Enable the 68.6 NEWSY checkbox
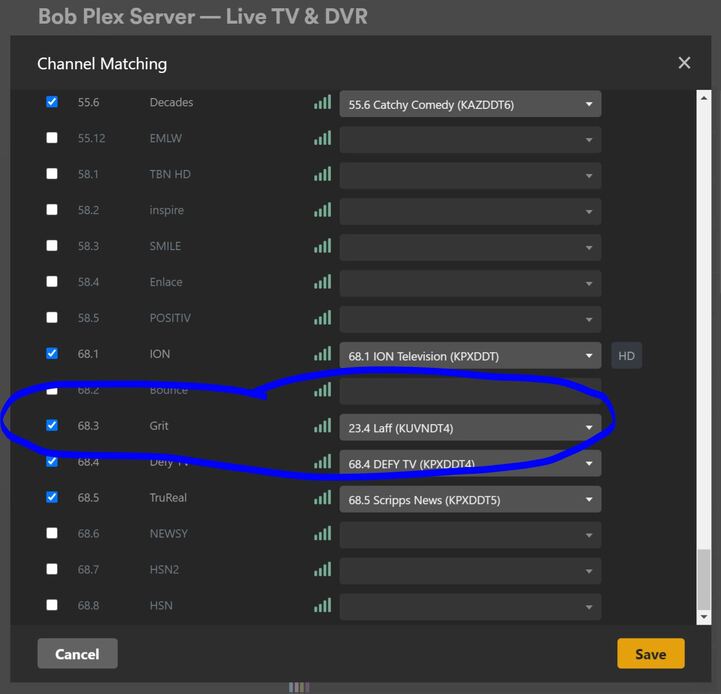Image resolution: width=721 pixels, height=694 pixels. [52, 533]
